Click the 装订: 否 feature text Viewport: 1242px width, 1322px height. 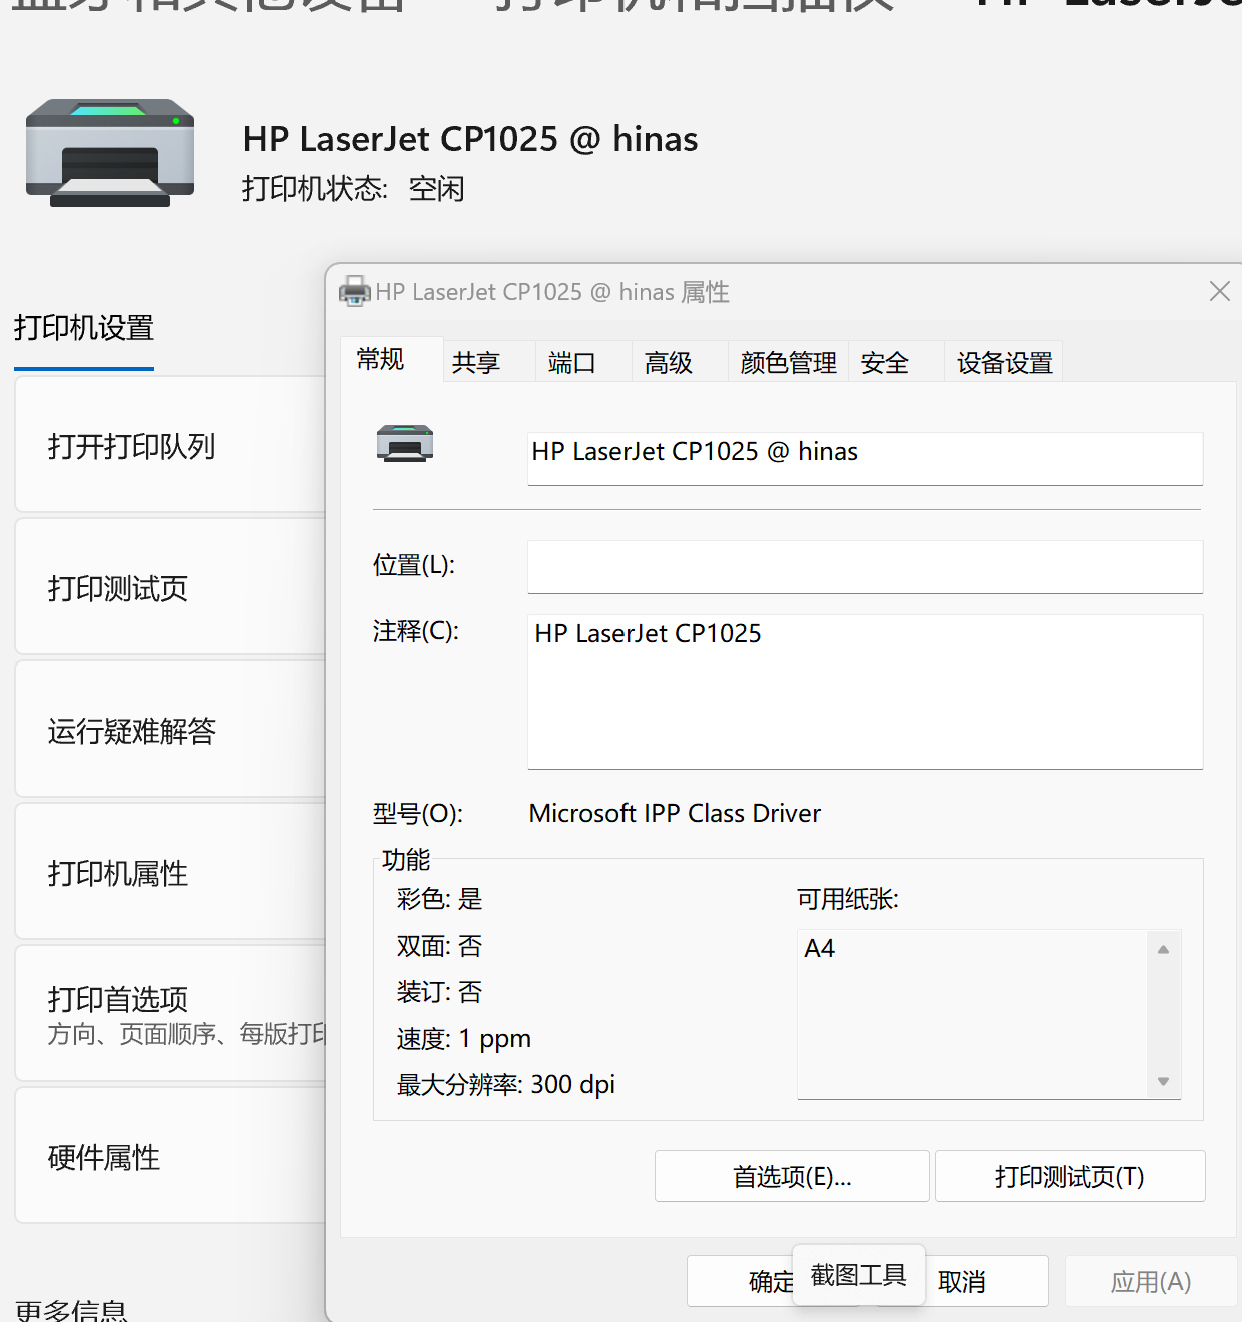click(x=440, y=991)
